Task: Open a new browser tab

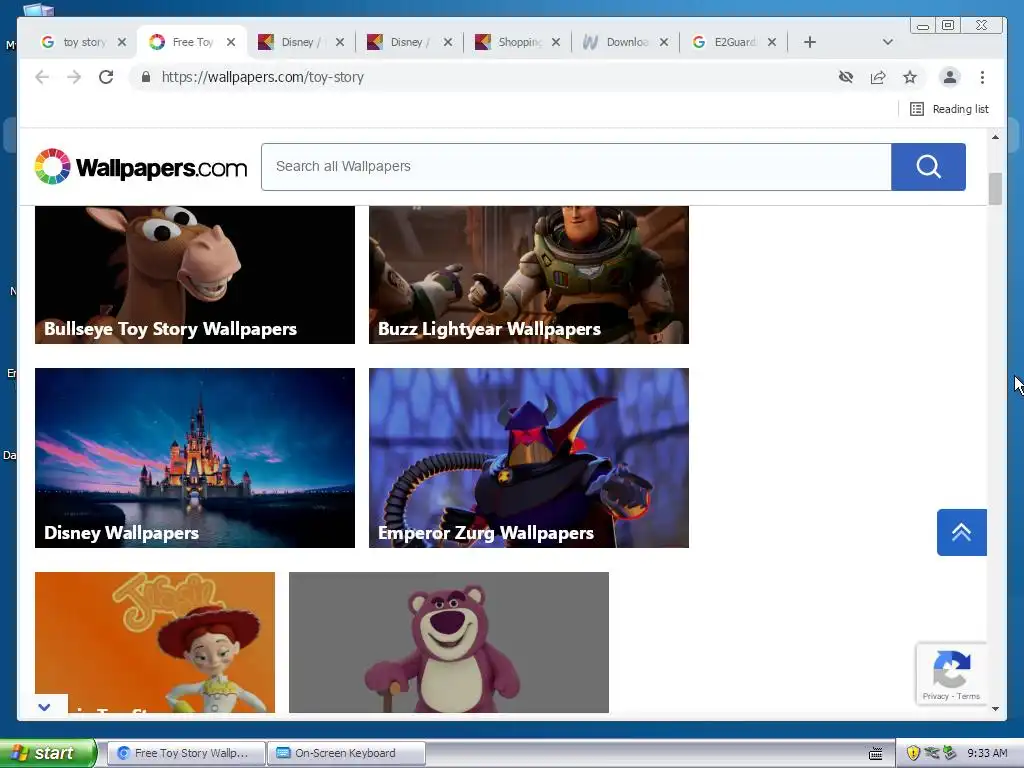Action: pyautogui.click(x=810, y=42)
